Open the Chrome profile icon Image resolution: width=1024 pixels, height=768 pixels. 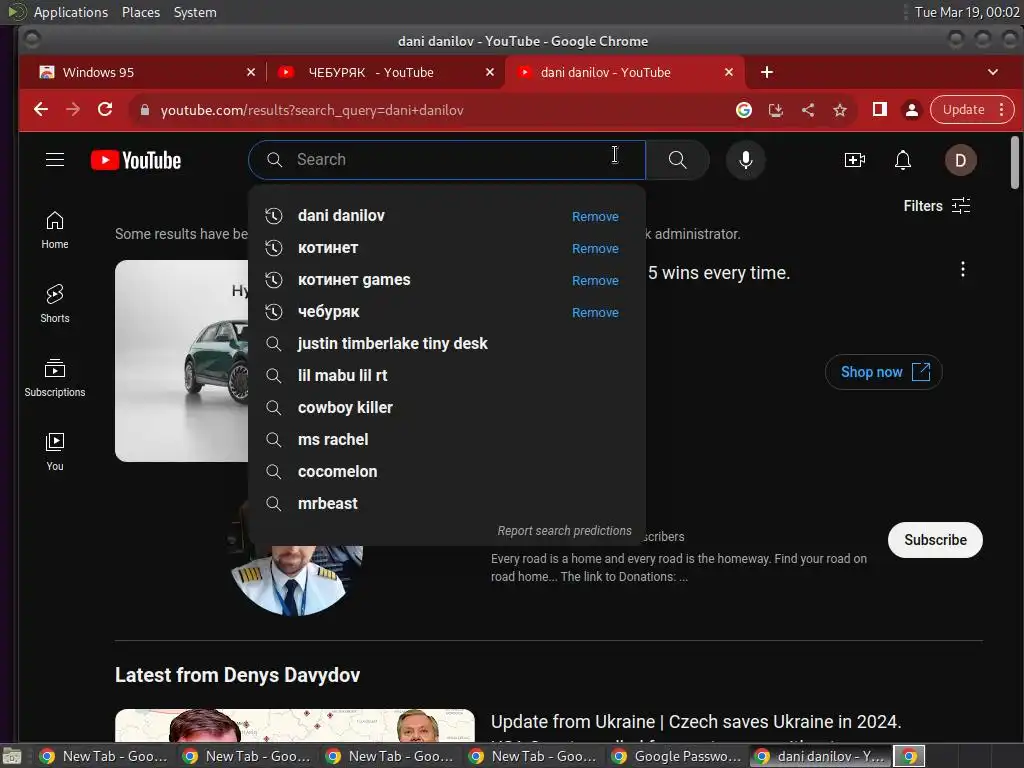tap(912, 110)
